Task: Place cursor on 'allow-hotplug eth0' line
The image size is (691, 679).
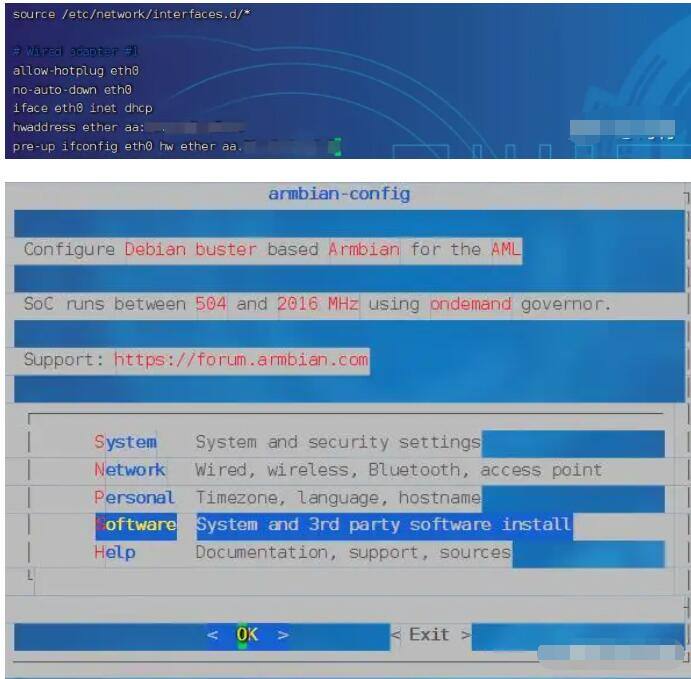Action: point(76,71)
